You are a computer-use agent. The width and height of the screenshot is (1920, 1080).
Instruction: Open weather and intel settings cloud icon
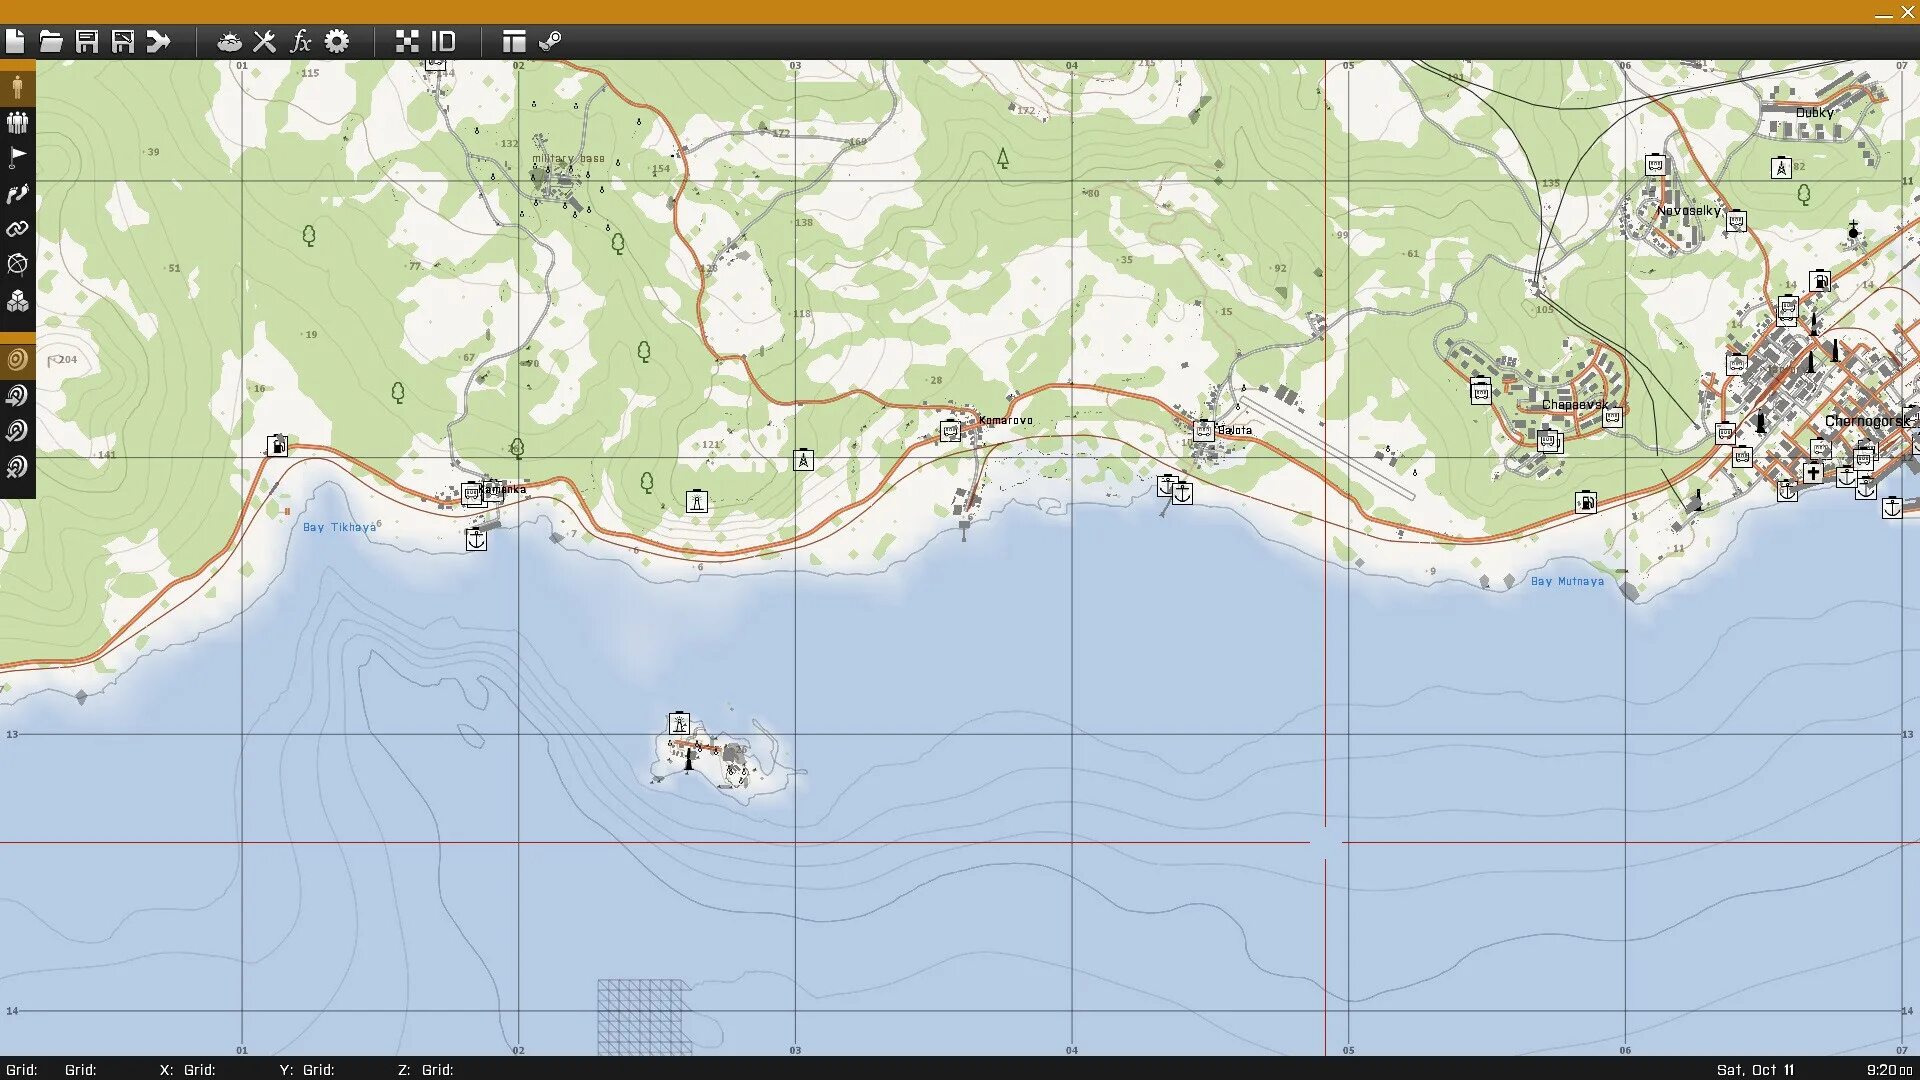(229, 41)
